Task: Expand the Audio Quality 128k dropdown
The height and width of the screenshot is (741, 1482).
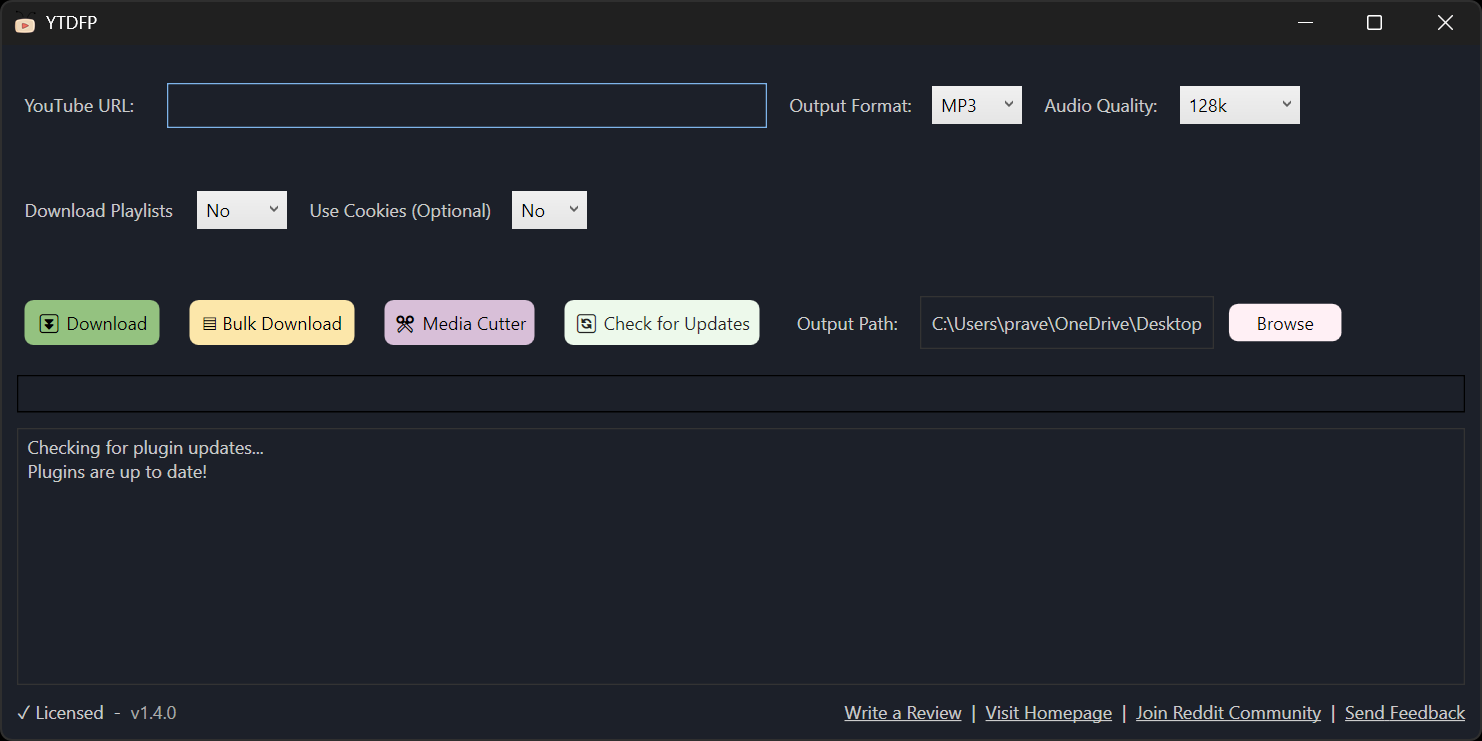Action: pyautogui.click(x=1239, y=105)
